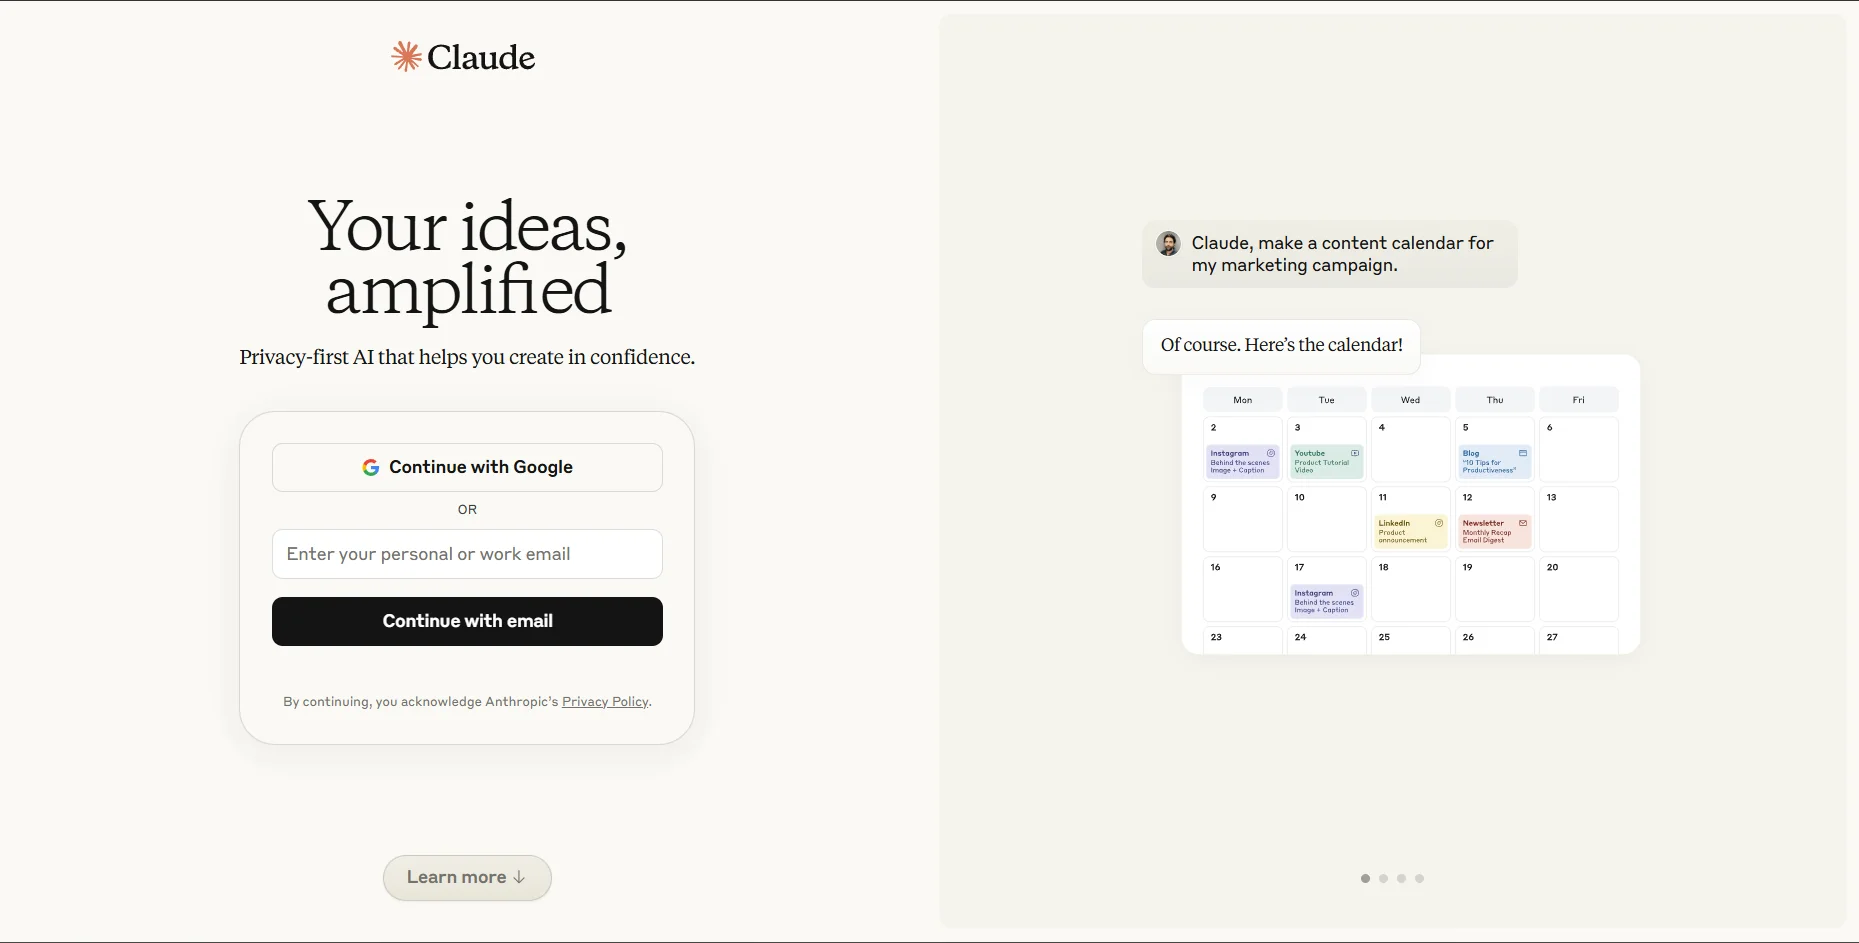1859x943 pixels.
Task: Expand the Learn more section
Action: point(467,877)
